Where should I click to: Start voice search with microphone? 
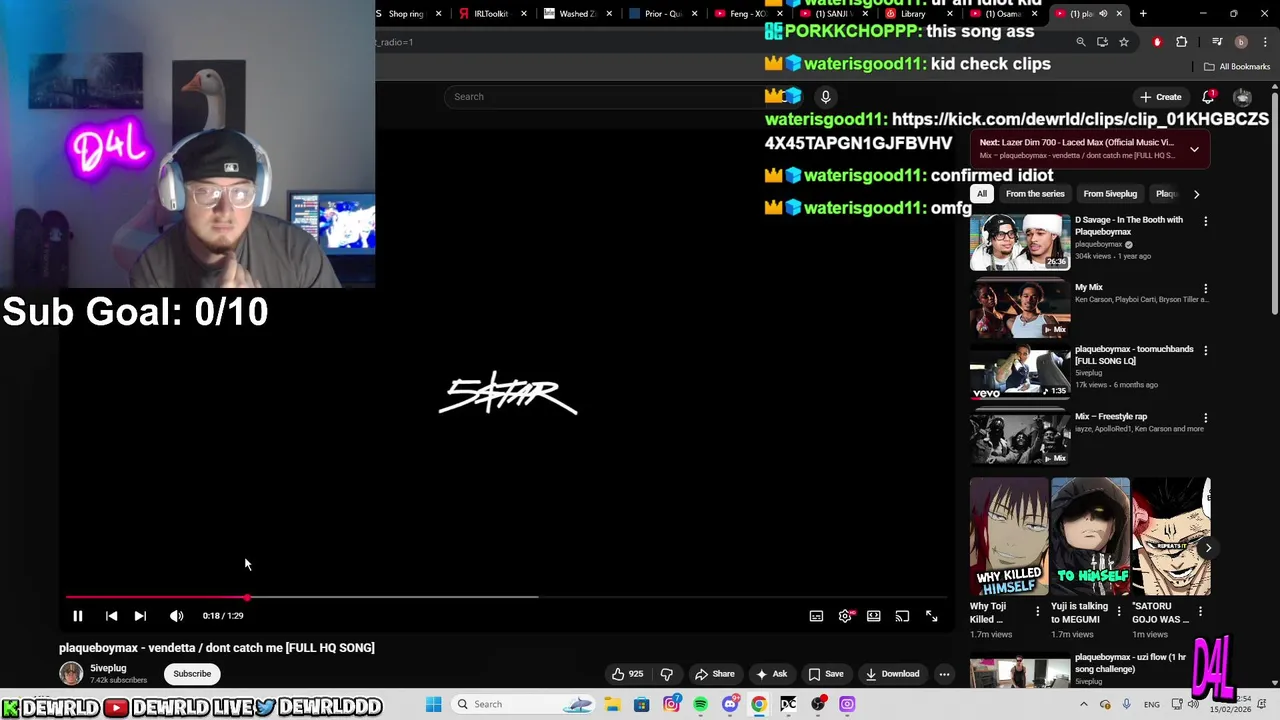pyautogui.click(x=825, y=97)
